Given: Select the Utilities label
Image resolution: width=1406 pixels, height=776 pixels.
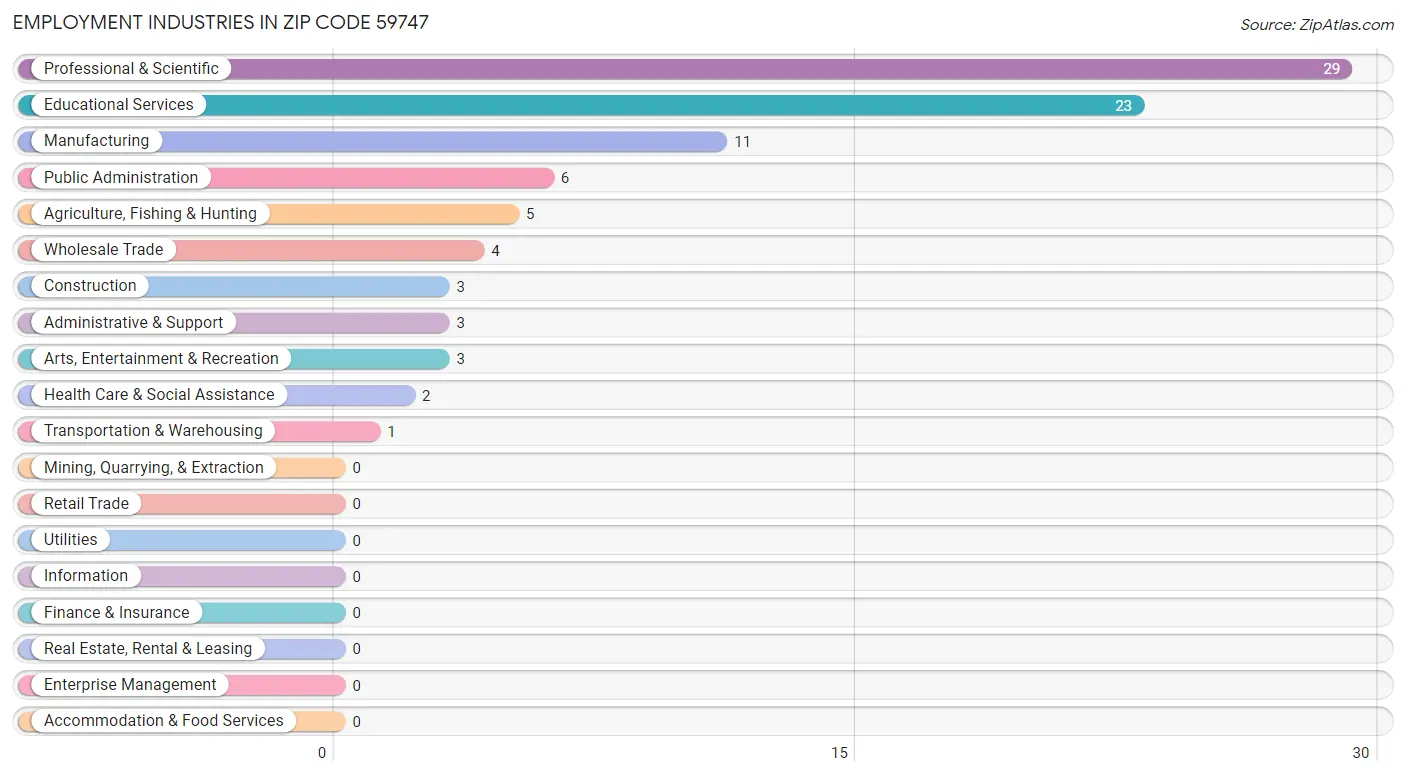Looking at the screenshot, I should (x=71, y=540).
